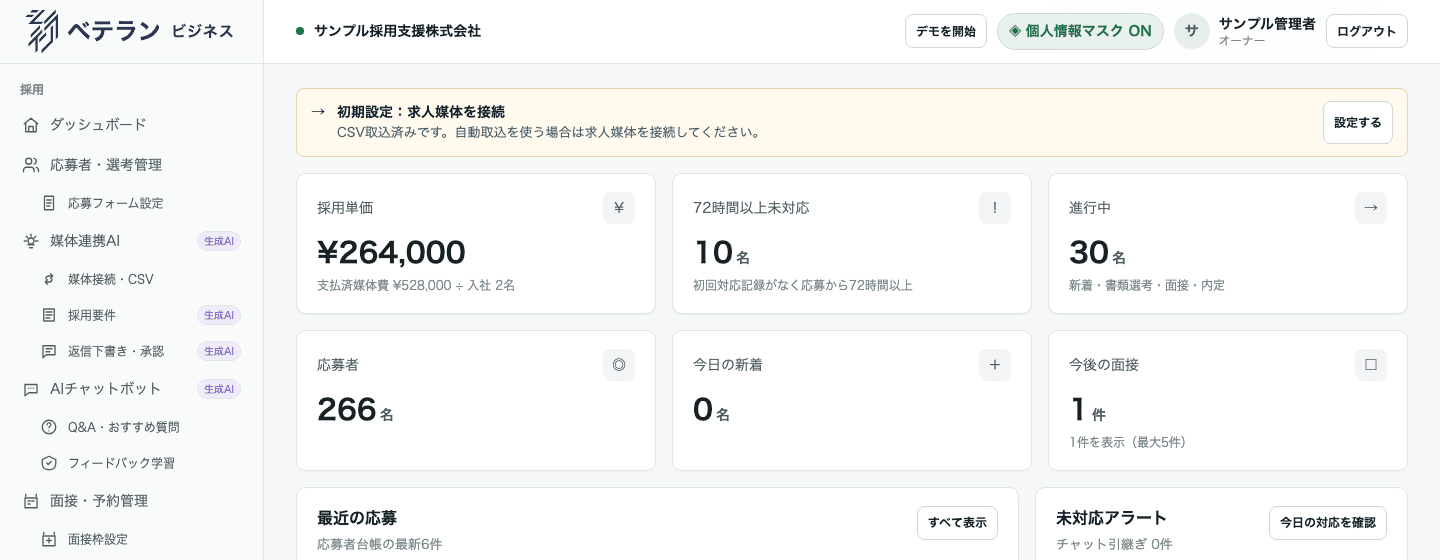Screen dimensions: 1440x560
Task: Click チャット引継ぎ 0件 text
Action: pyautogui.click(x=1114, y=544)
